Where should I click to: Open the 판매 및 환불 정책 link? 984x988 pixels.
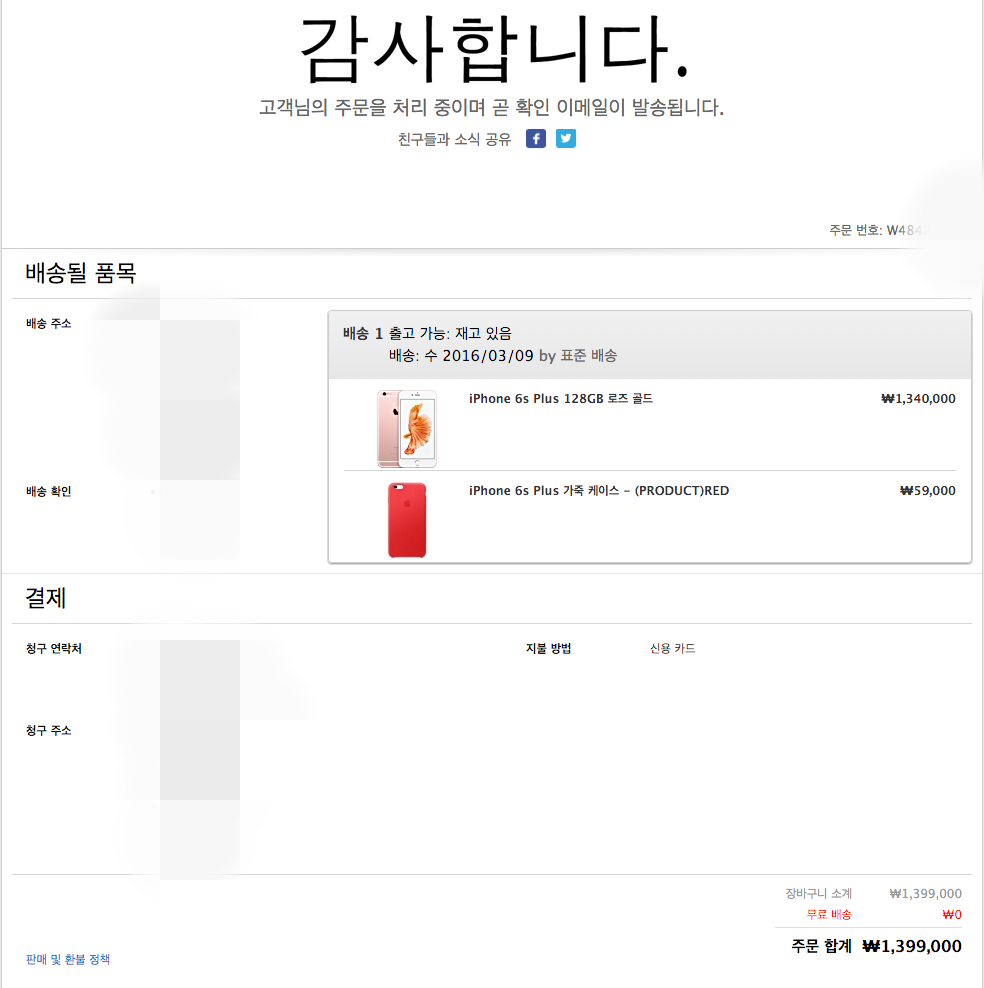68,959
